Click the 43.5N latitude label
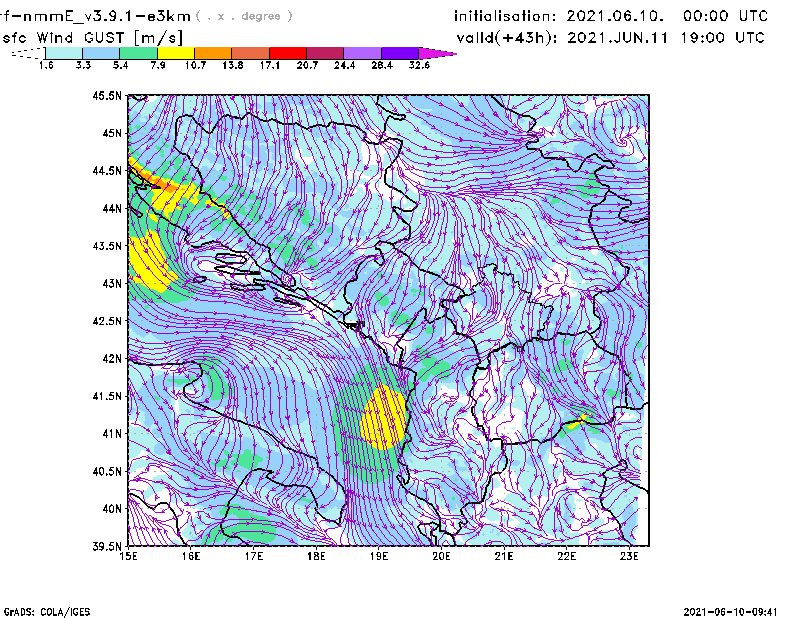This screenshot has width=800, height=618. [107, 246]
